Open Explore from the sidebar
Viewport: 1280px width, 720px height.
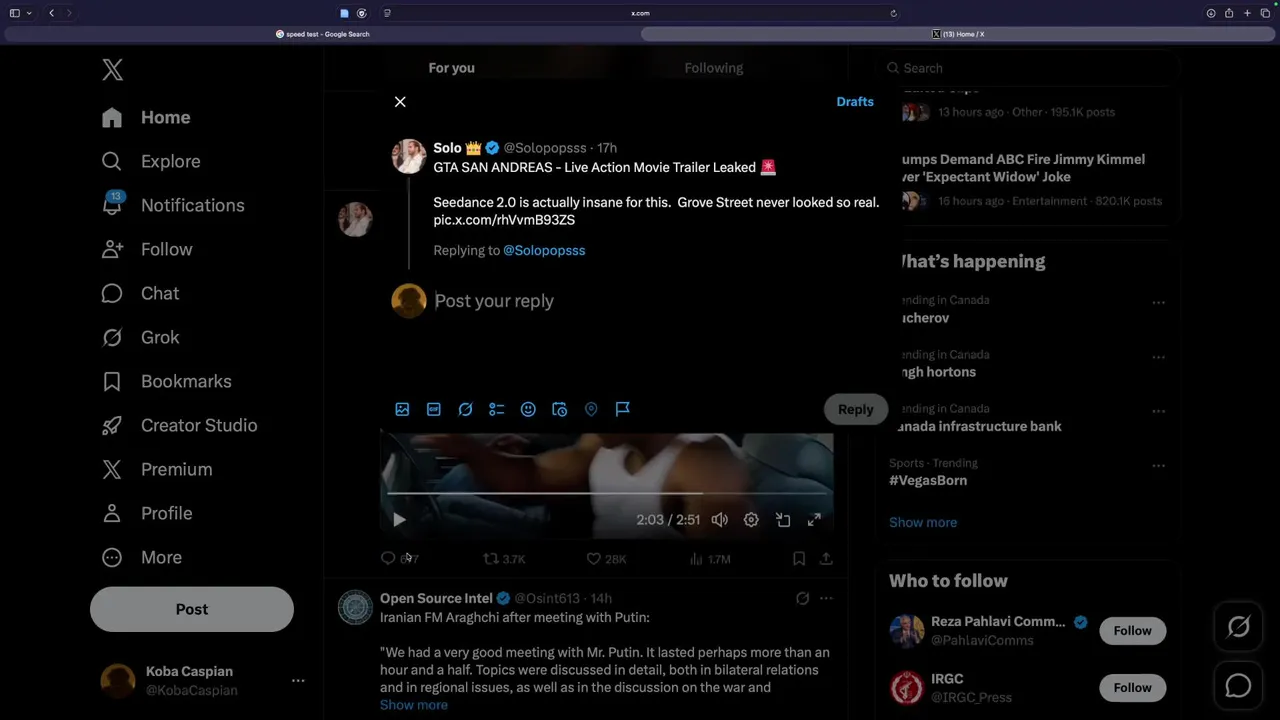coord(151,161)
